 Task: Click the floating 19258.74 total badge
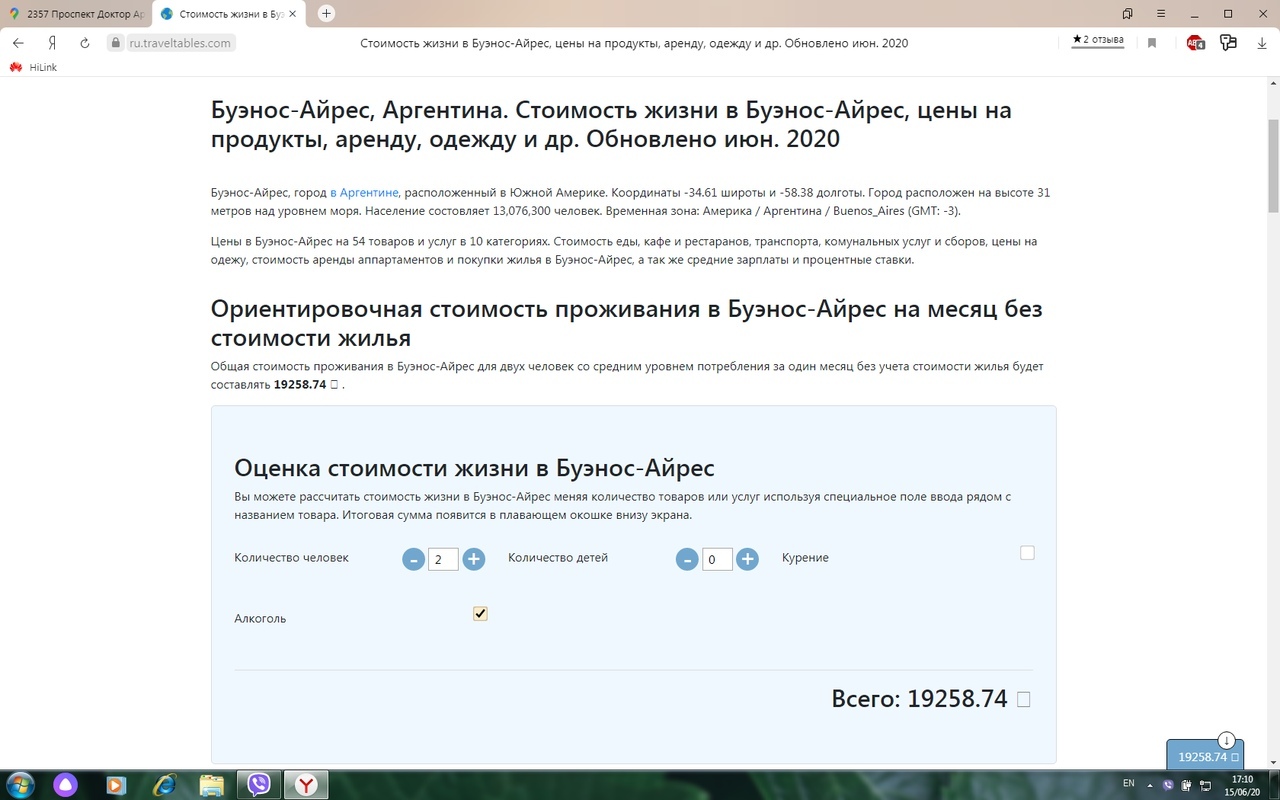[x=1205, y=757]
